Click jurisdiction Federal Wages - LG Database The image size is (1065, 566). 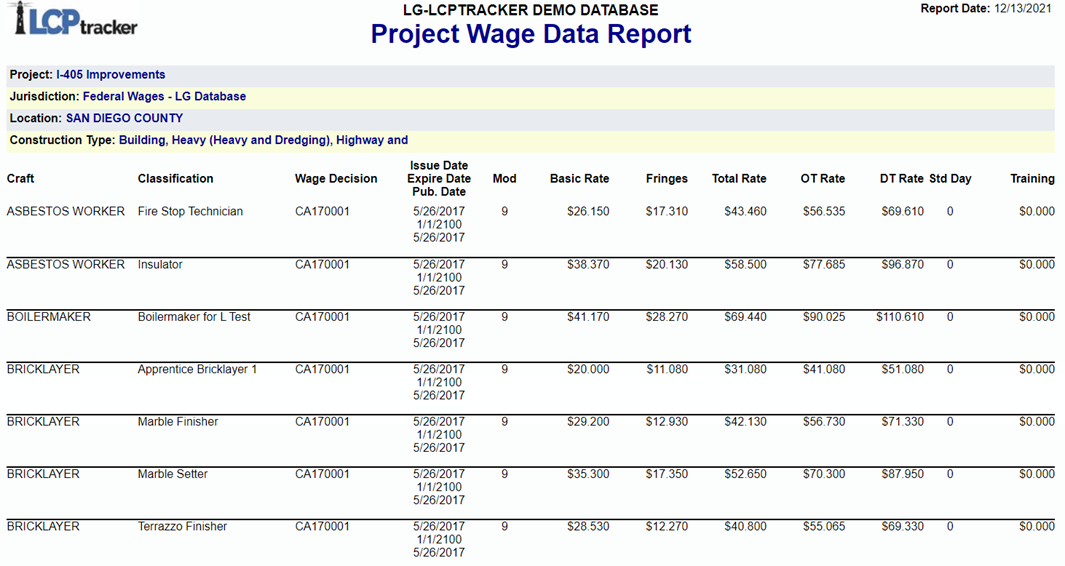[x=164, y=96]
